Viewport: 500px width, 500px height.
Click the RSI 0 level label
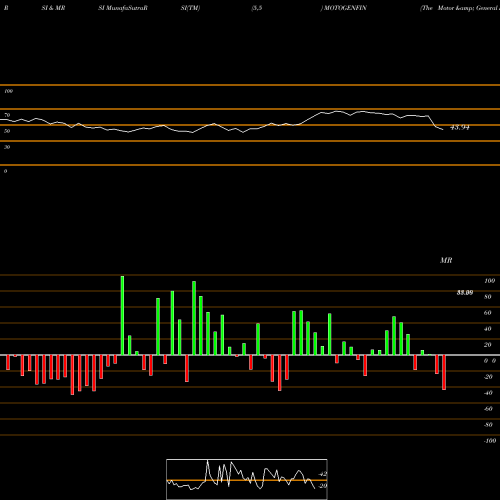point(5,171)
